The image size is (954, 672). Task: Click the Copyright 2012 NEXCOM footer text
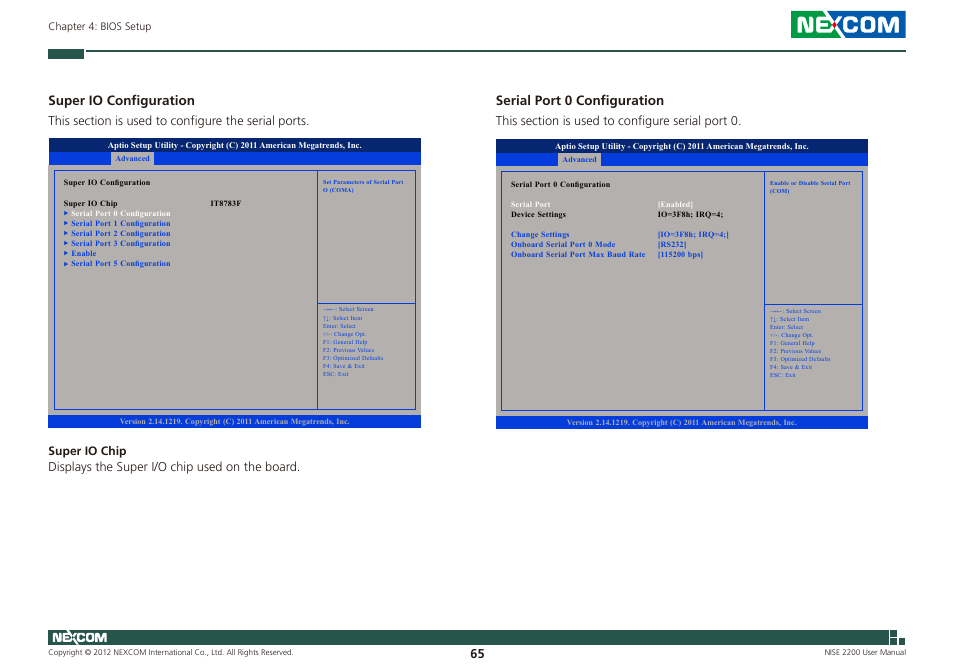coord(170,653)
